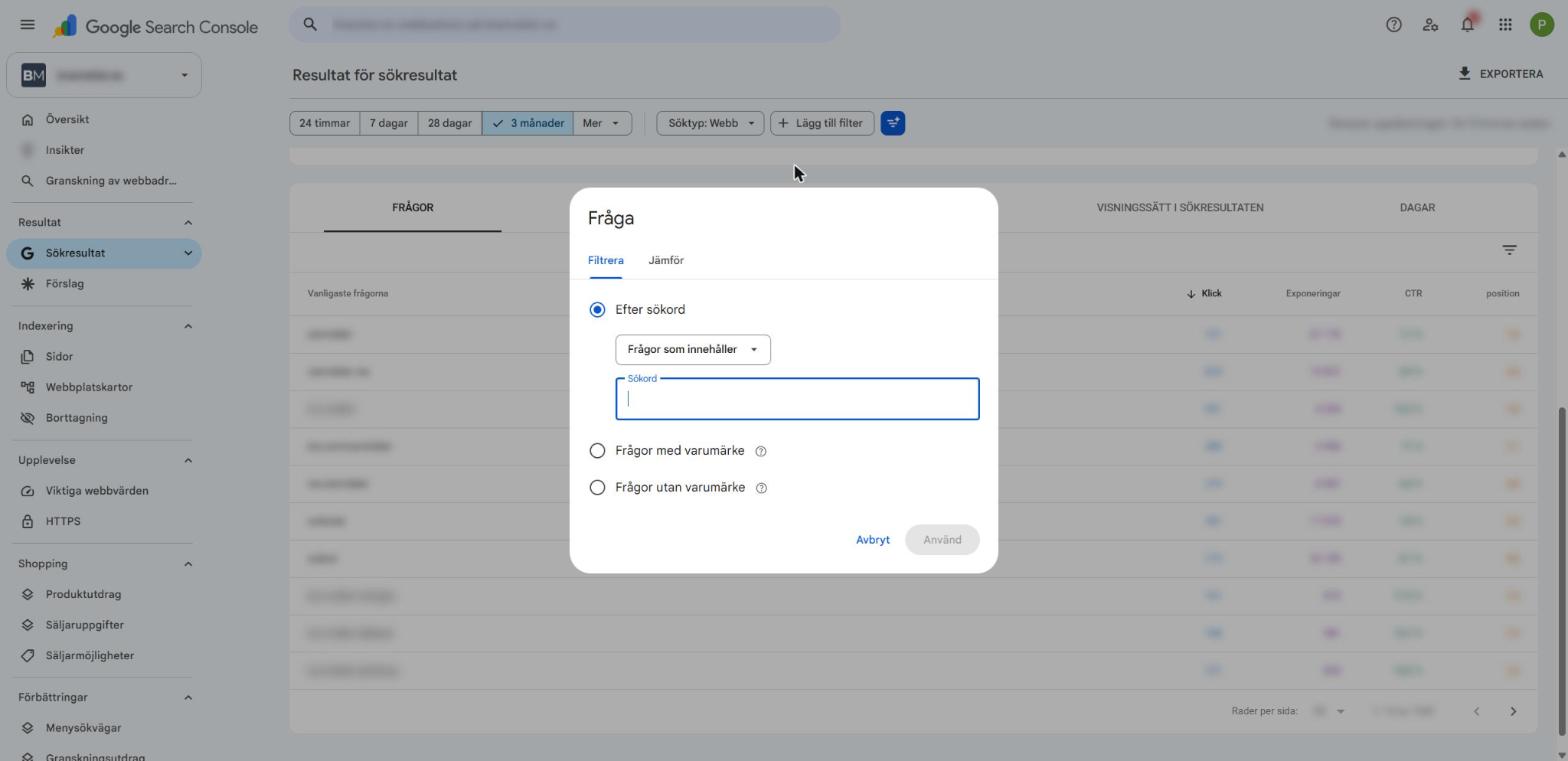Open the Google apps grid
The width and height of the screenshot is (1568, 761).
[1504, 25]
